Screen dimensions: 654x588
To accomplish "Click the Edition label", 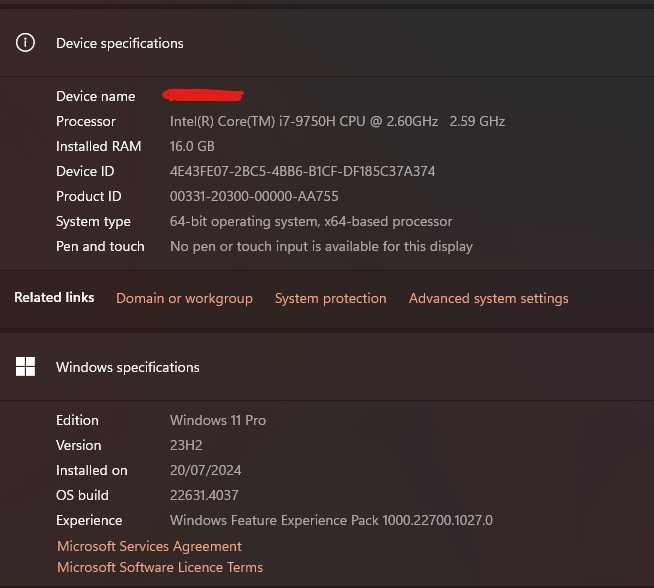I will [x=77, y=420].
